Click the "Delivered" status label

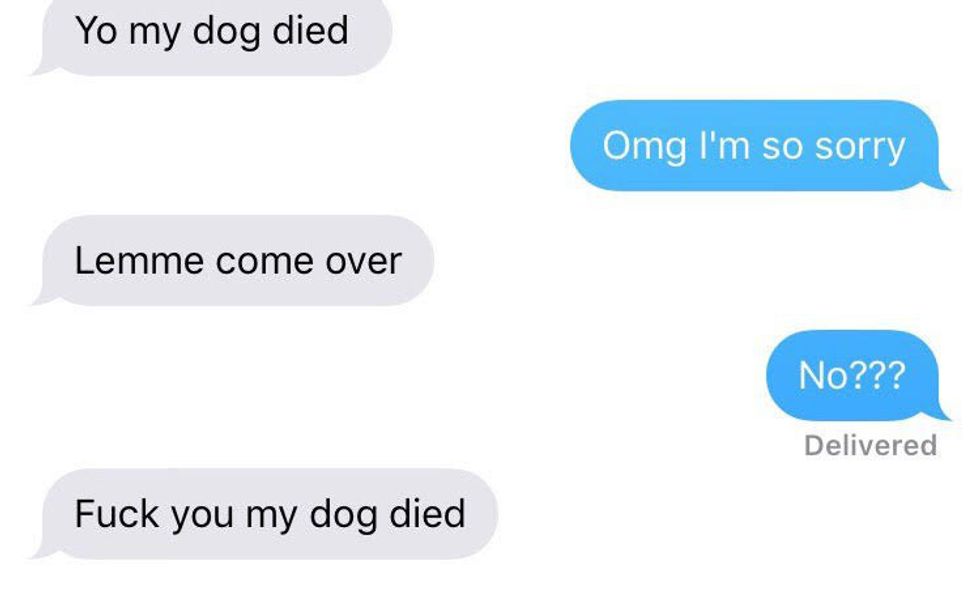(x=871, y=445)
